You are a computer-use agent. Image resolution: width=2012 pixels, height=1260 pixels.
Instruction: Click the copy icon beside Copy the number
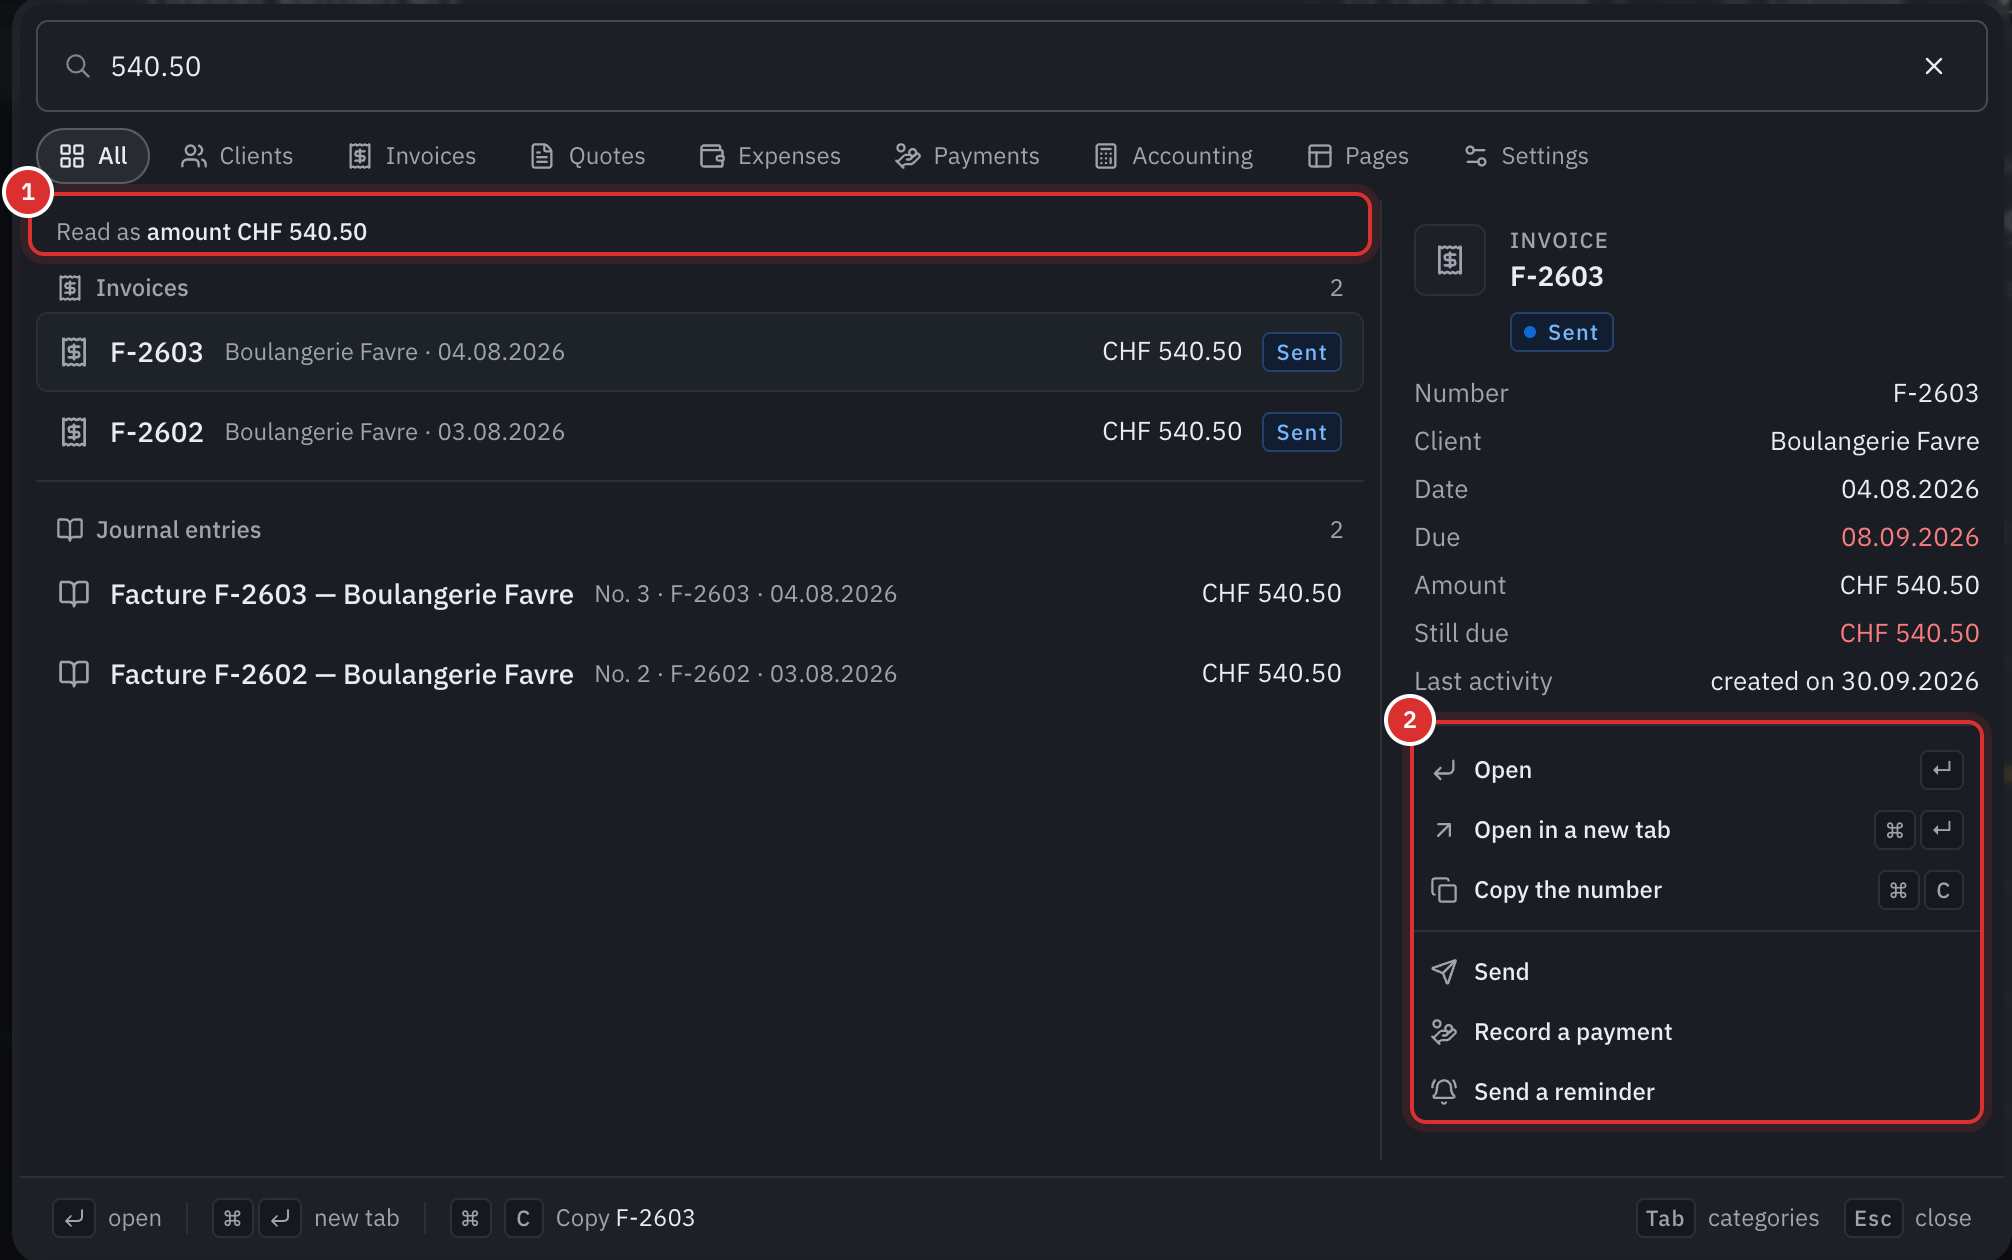coord(1444,890)
